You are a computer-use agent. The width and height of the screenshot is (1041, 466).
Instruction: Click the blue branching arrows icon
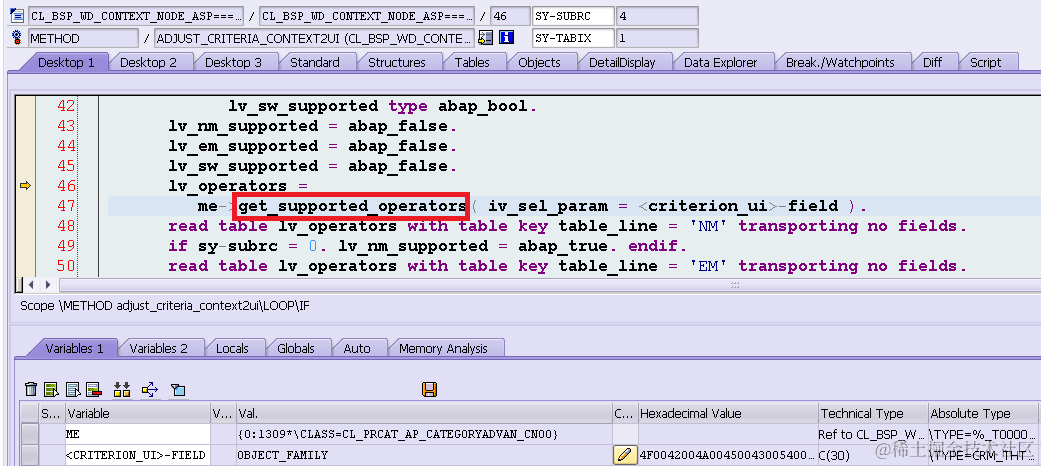pos(150,390)
